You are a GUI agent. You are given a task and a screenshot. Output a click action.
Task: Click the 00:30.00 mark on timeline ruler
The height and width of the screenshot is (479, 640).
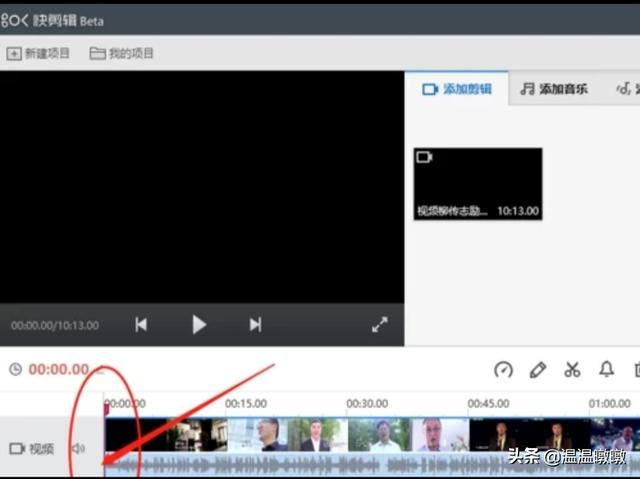point(367,404)
